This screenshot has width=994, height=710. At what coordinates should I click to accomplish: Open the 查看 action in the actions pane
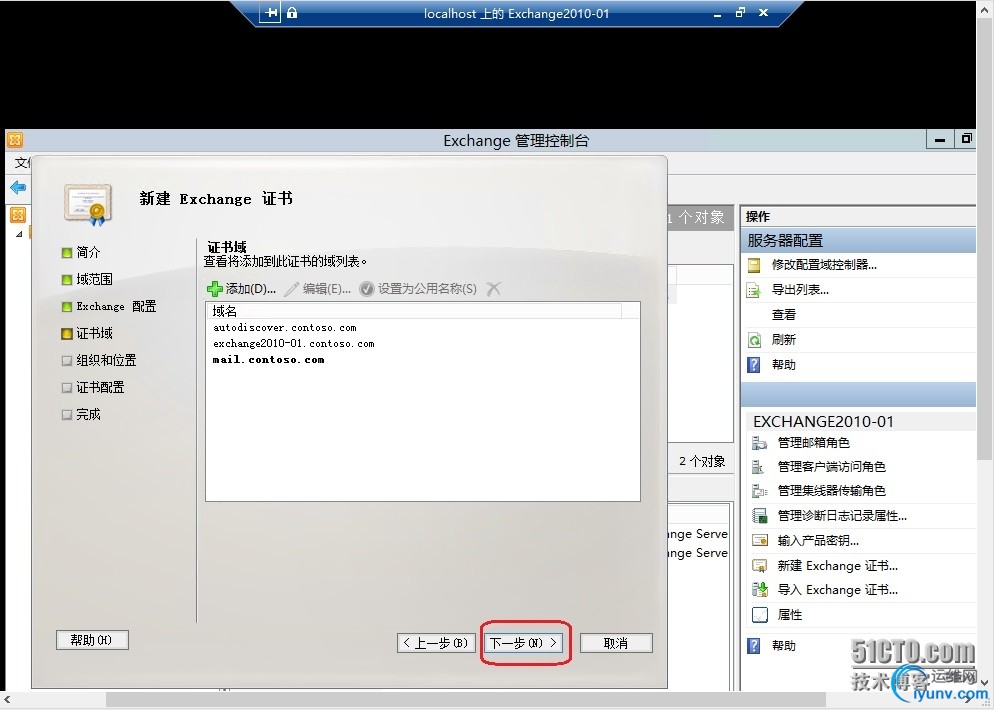[784, 314]
